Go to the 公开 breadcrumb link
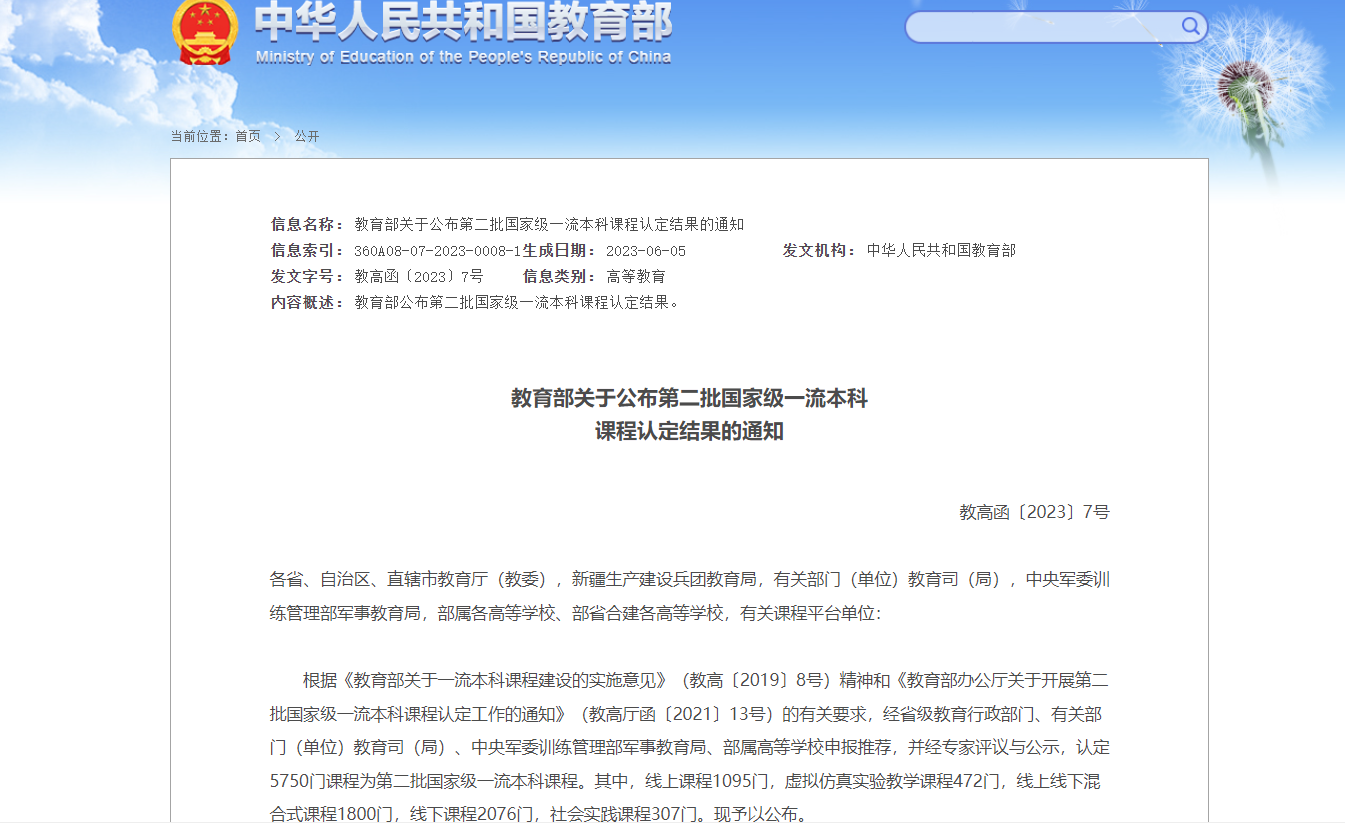This screenshot has height=828, width=1345. (x=307, y=136)
